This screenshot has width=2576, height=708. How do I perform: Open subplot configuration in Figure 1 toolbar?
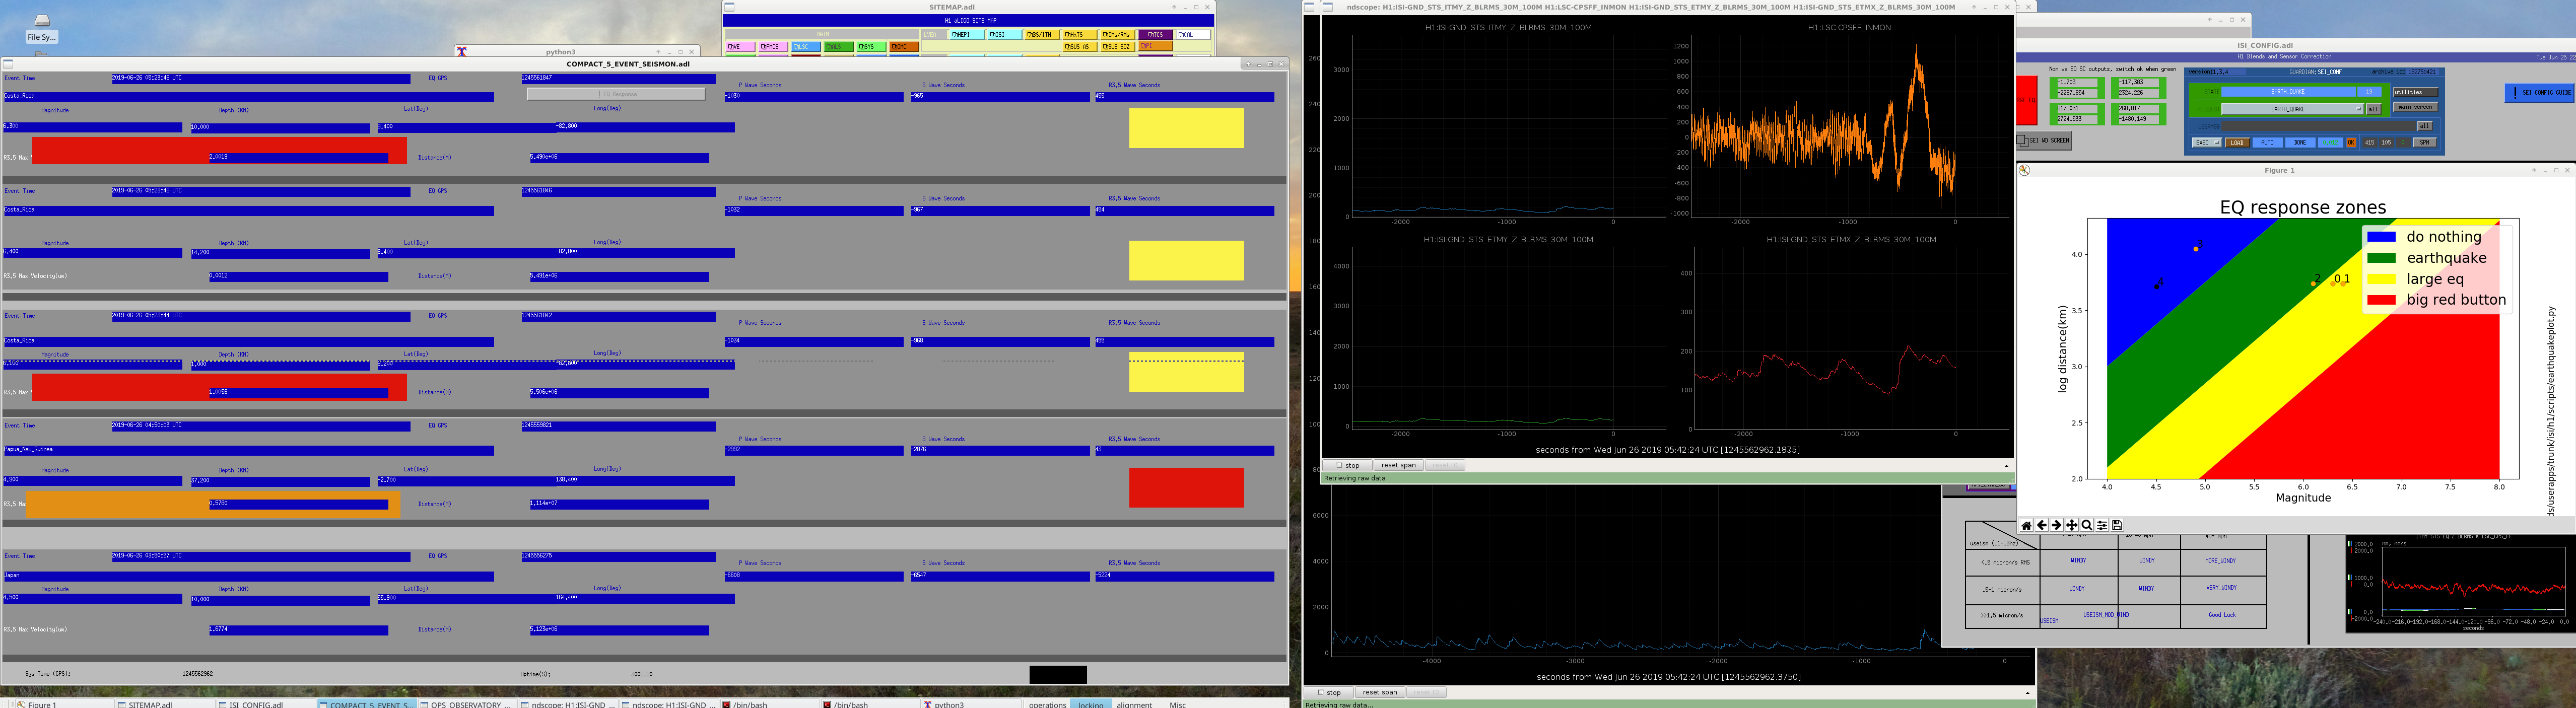click(x=2102, y=525)
